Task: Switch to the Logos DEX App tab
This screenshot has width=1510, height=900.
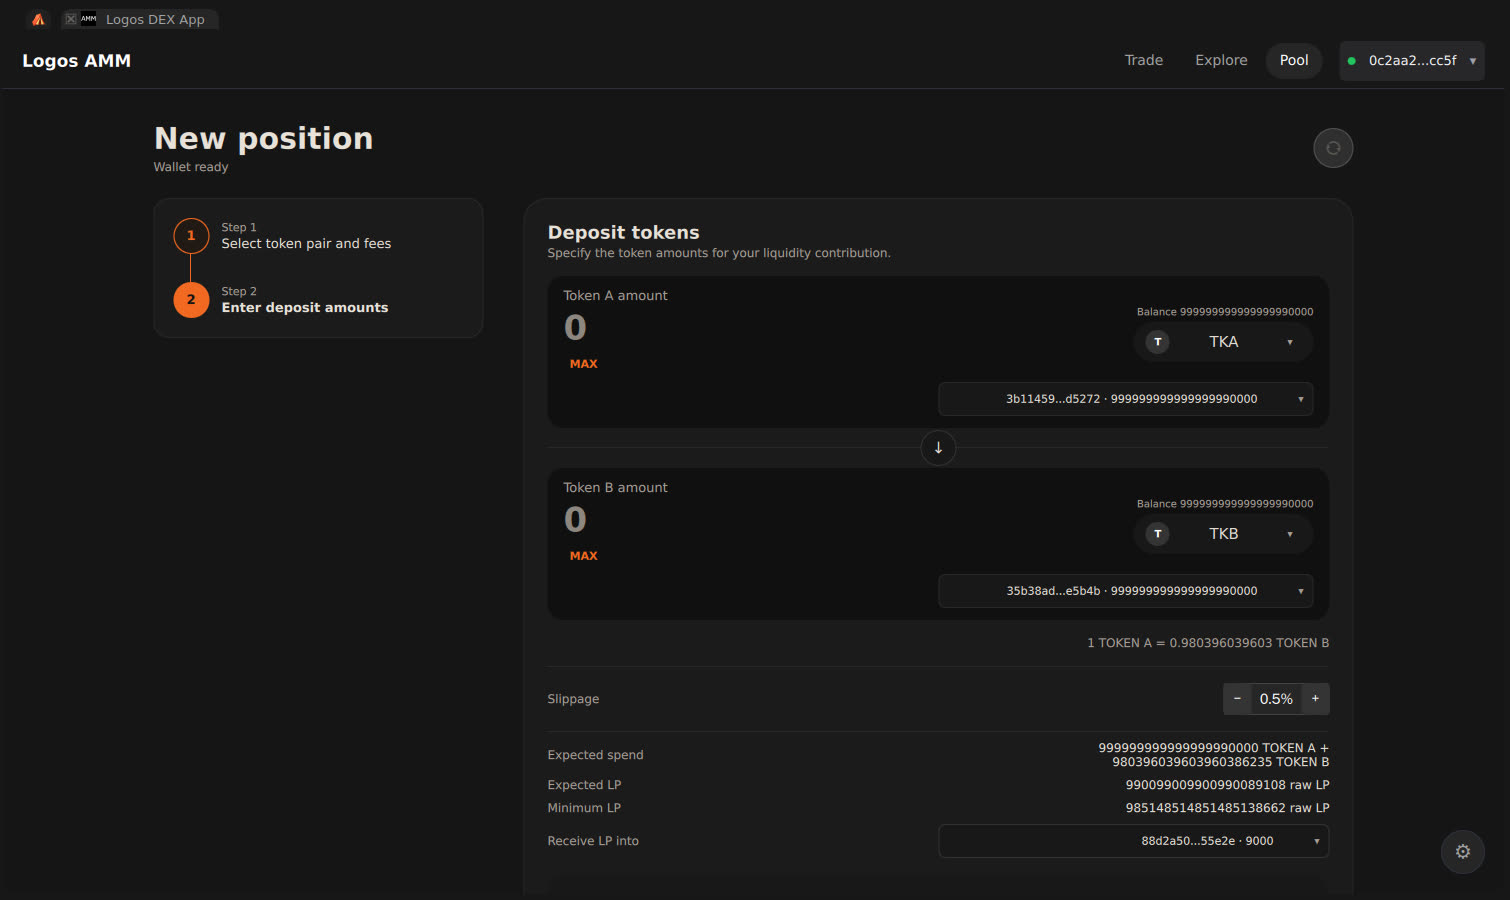Action: pos(140,19)
